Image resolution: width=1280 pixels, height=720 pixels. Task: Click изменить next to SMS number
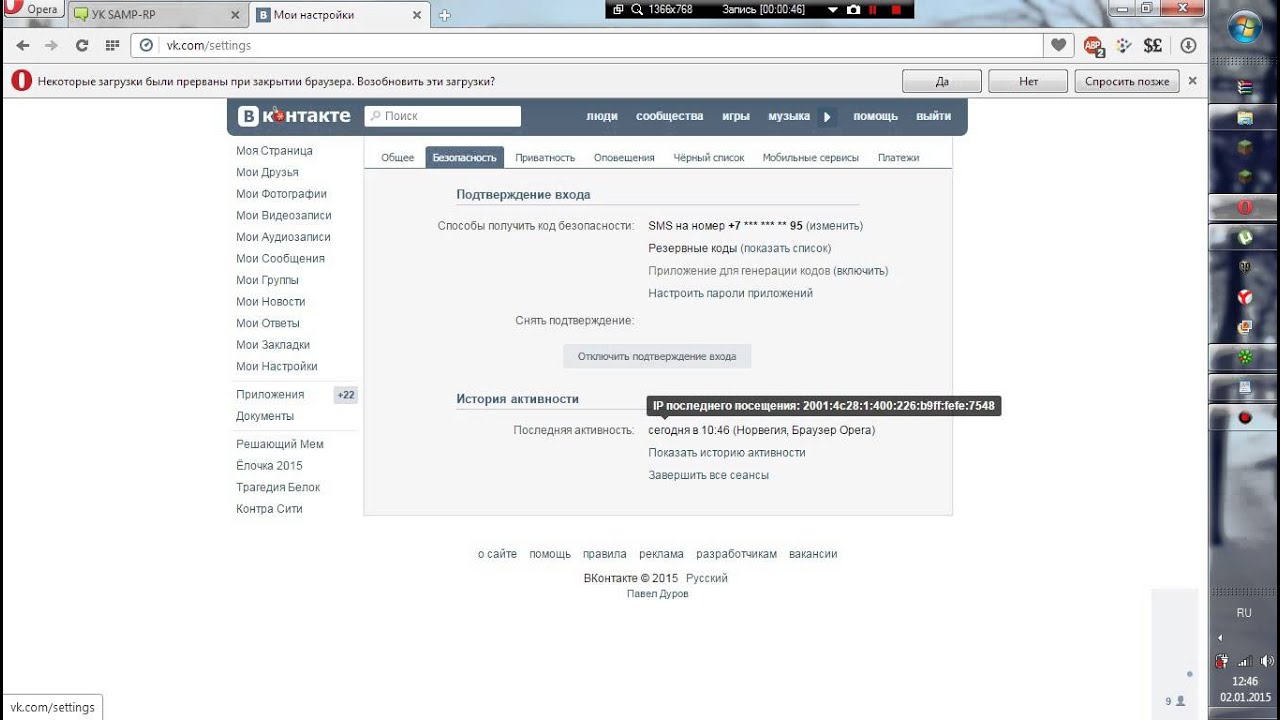834,226
